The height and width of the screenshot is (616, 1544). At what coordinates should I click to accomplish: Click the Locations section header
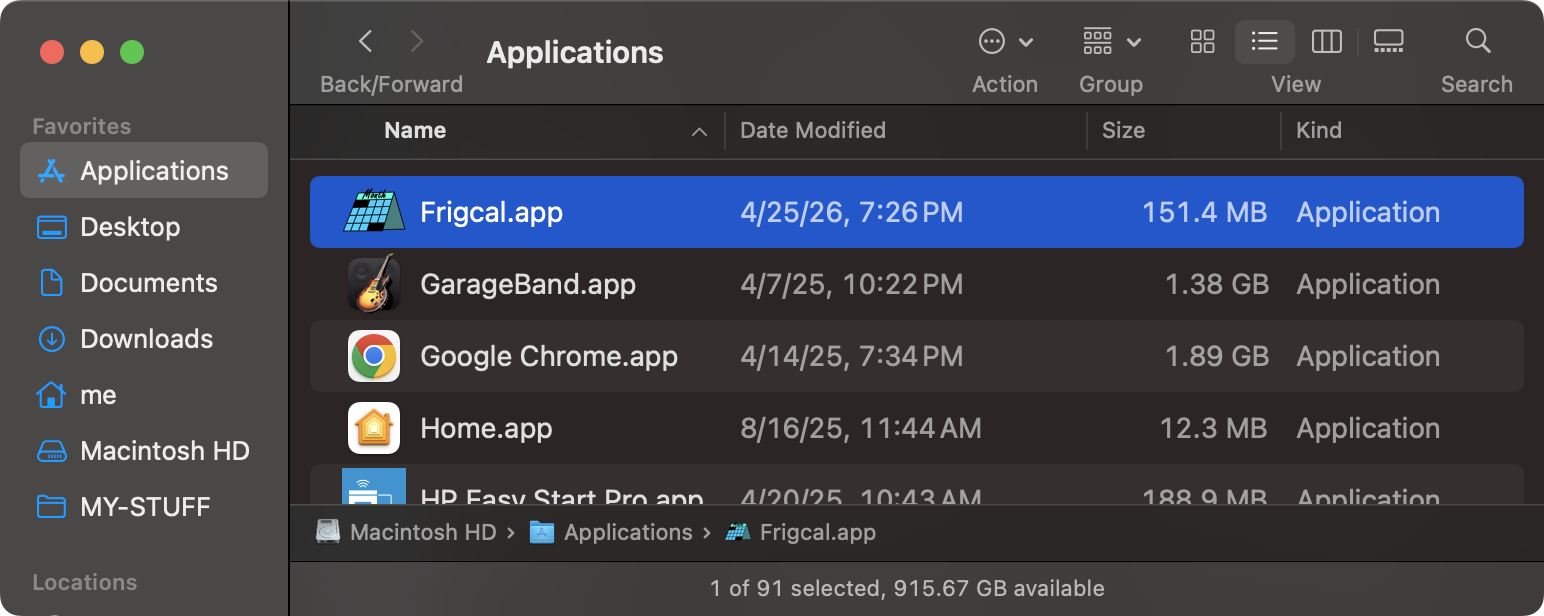coord(84,582)
